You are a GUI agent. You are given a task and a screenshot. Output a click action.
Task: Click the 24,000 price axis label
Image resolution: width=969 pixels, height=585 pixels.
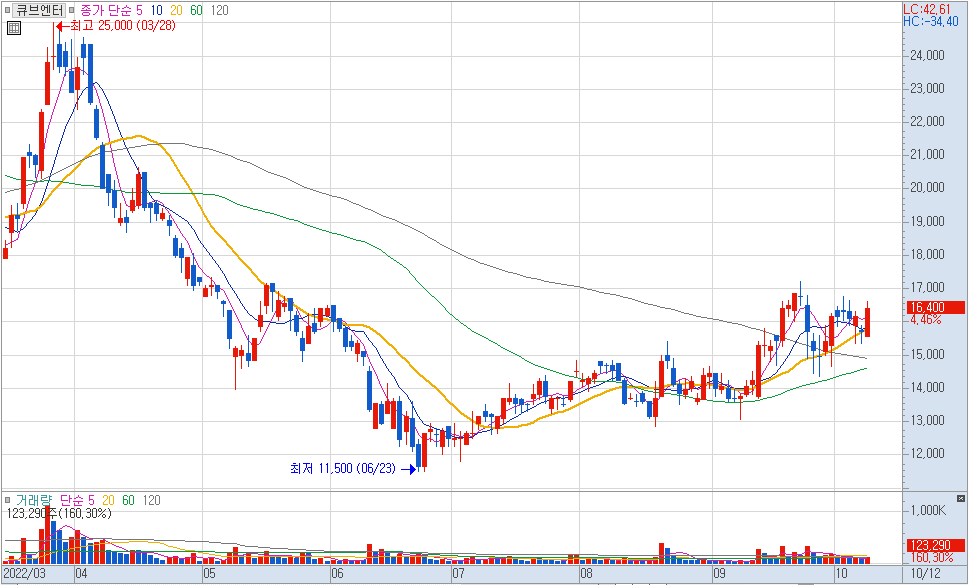[x=927, y=56]
